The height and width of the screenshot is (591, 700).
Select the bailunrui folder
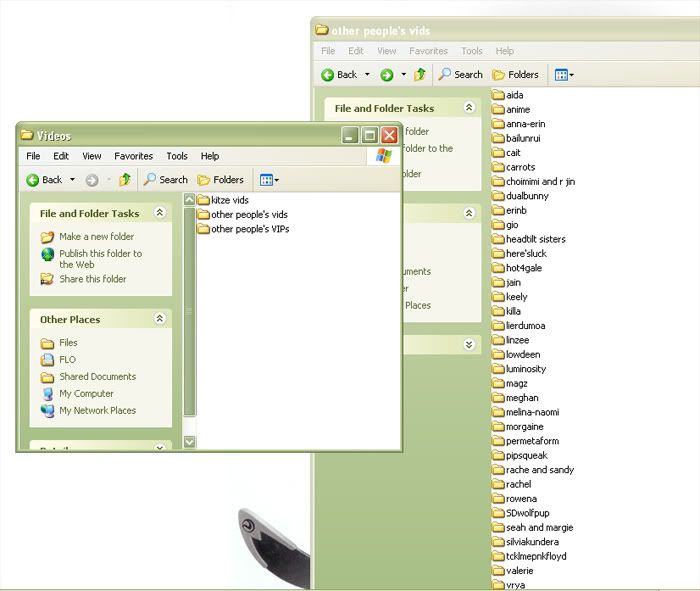516,138
